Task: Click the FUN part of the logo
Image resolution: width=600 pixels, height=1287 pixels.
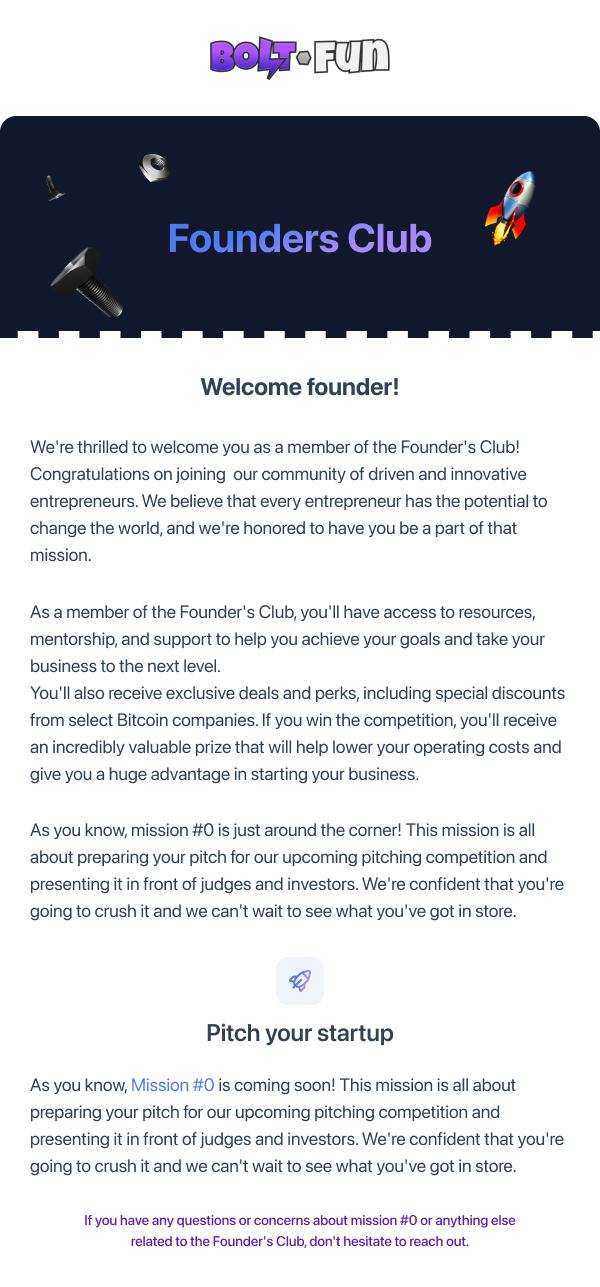Action: pos(352,56)
